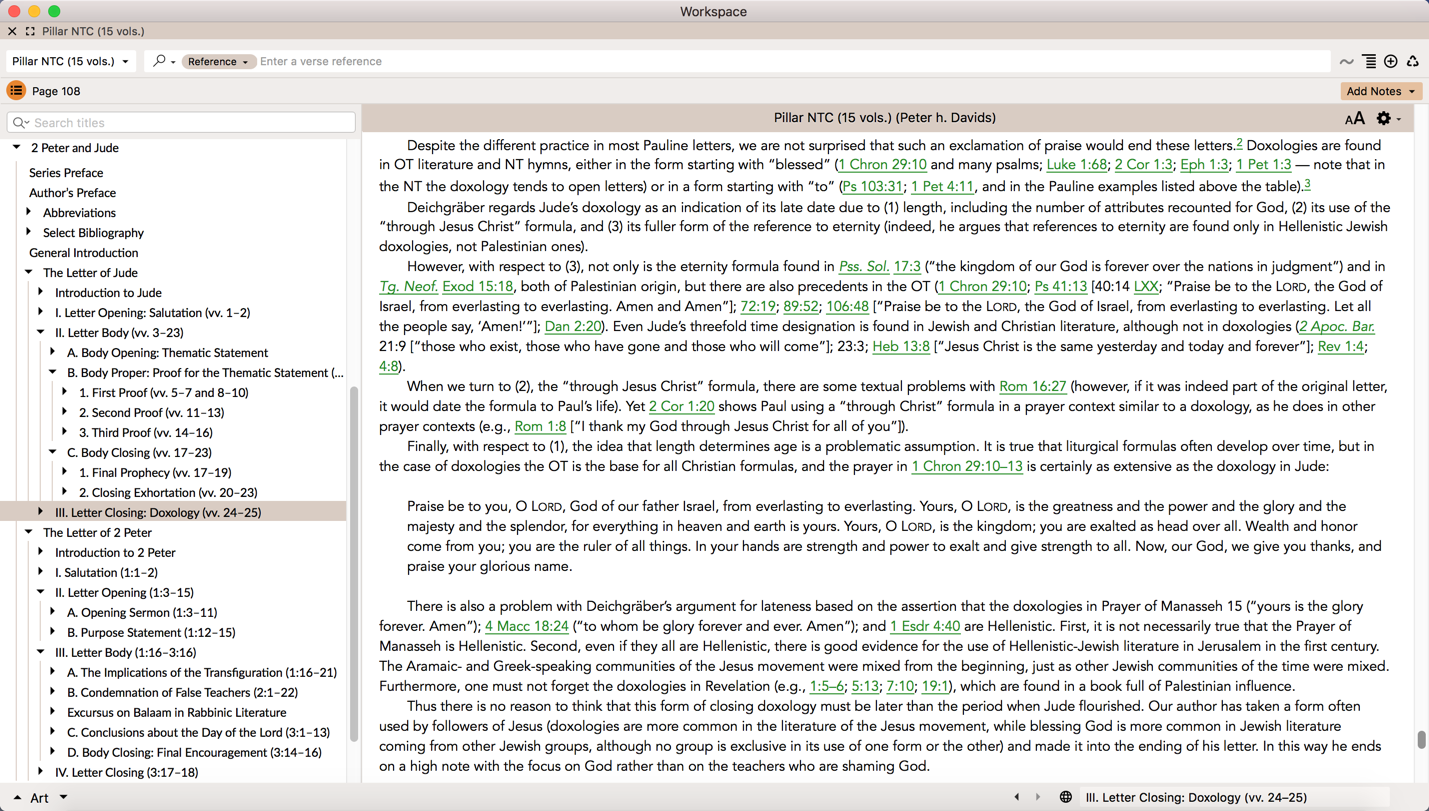Click the tilde icon in the toolbar

click(x=1346, y=62)
